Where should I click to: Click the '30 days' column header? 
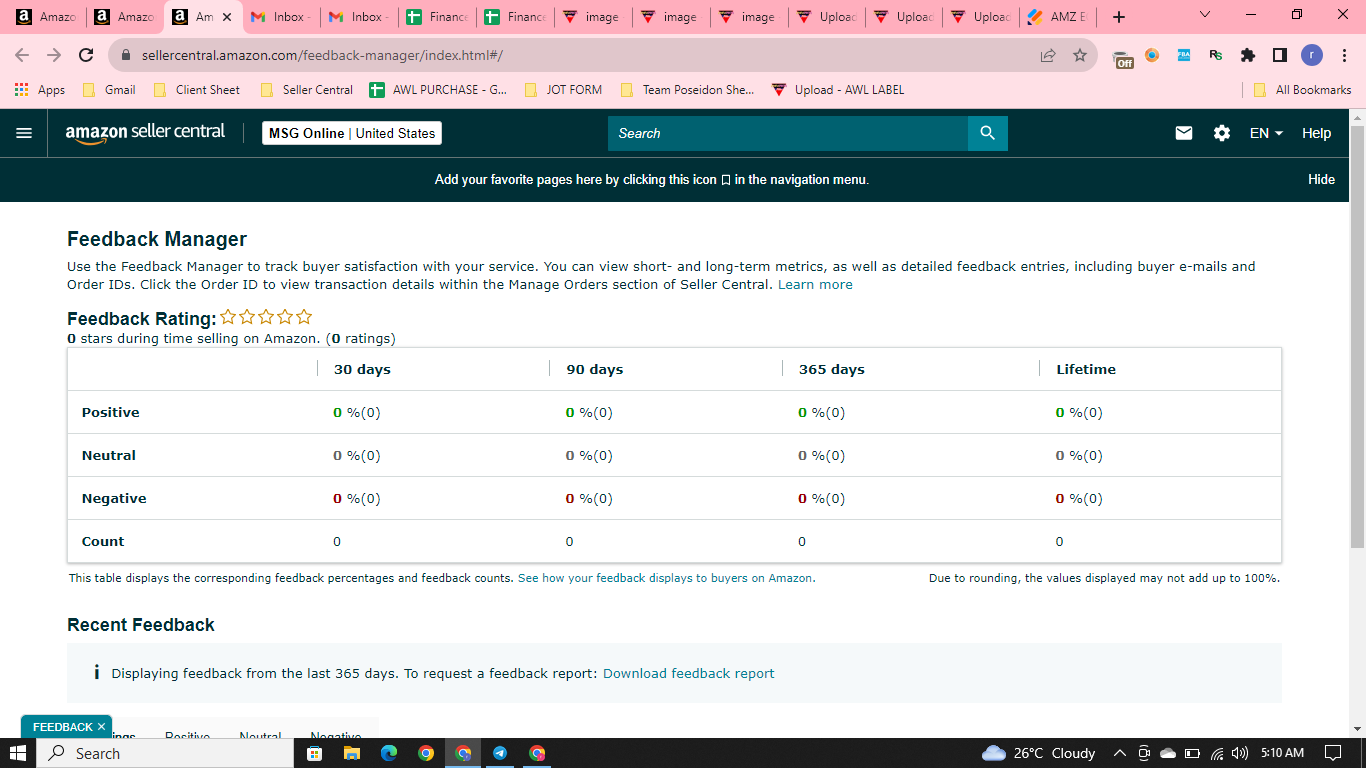tap(362, 370)
